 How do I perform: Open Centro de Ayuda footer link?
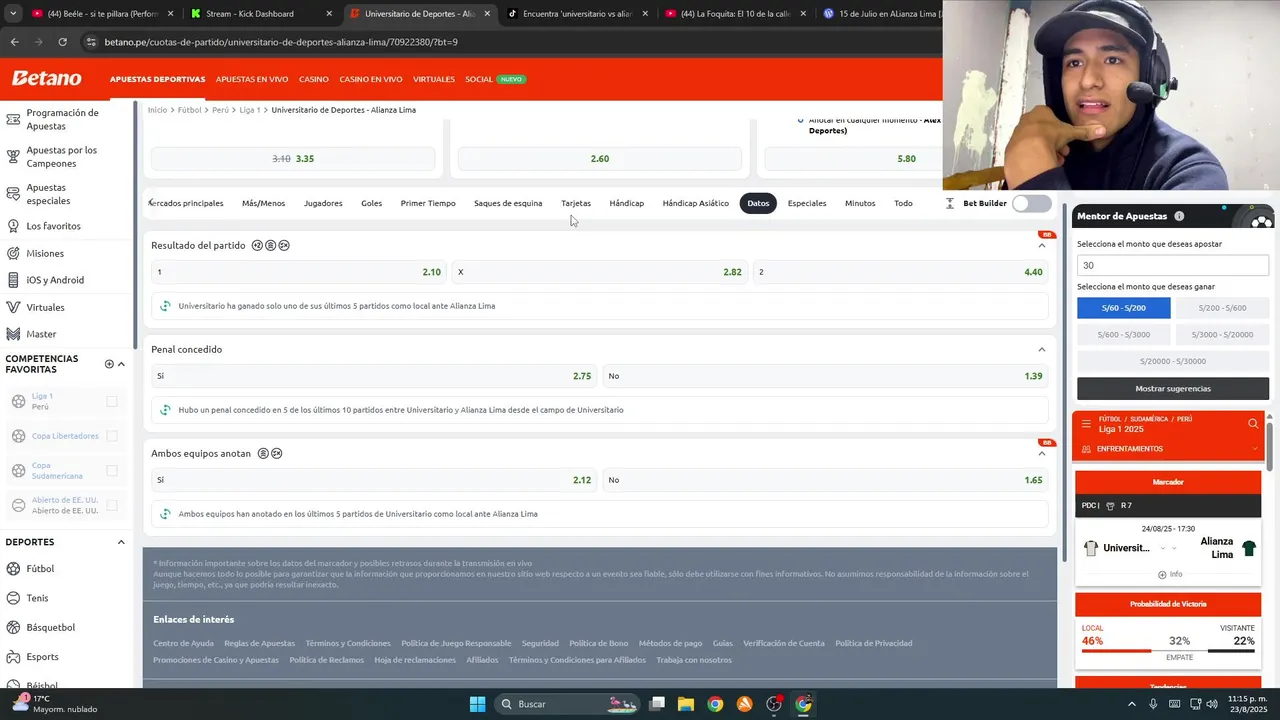pyautogui.click(x=183, y=643)
